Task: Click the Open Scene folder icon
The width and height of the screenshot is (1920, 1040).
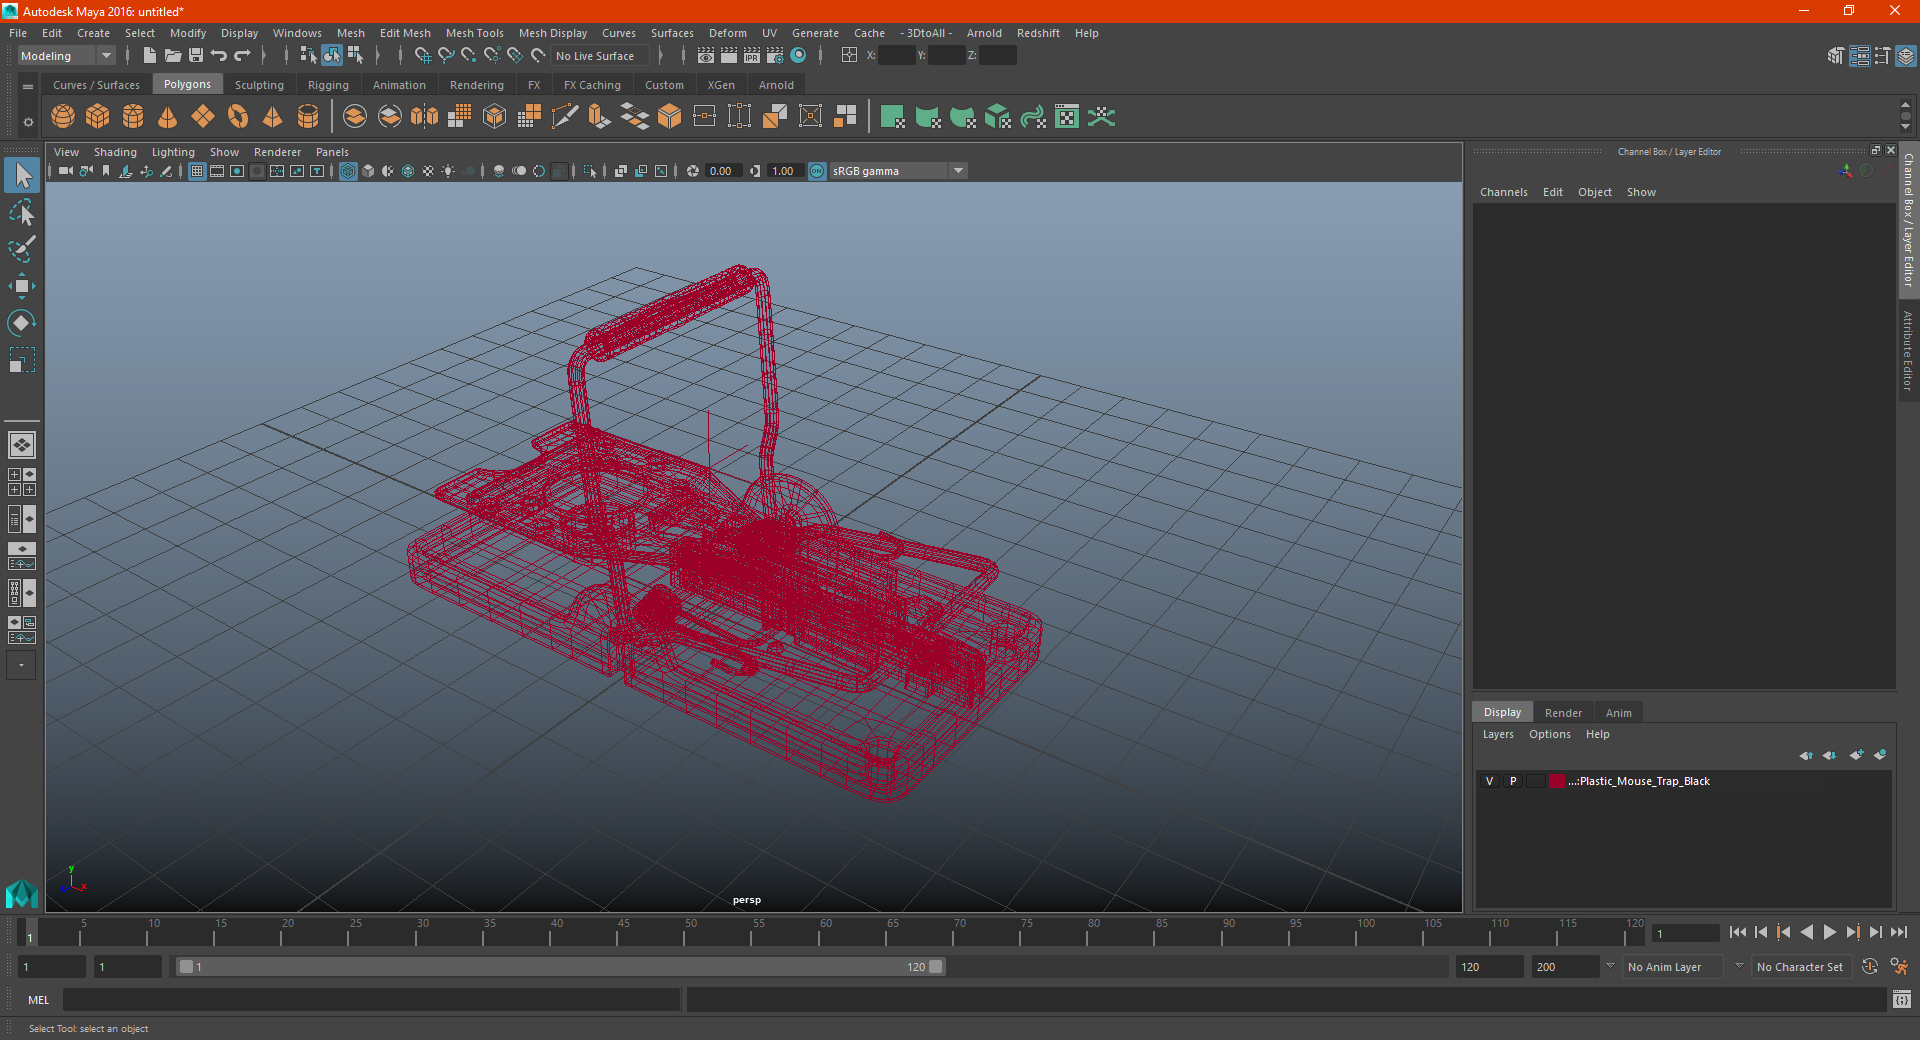Action: coord(172,56)
